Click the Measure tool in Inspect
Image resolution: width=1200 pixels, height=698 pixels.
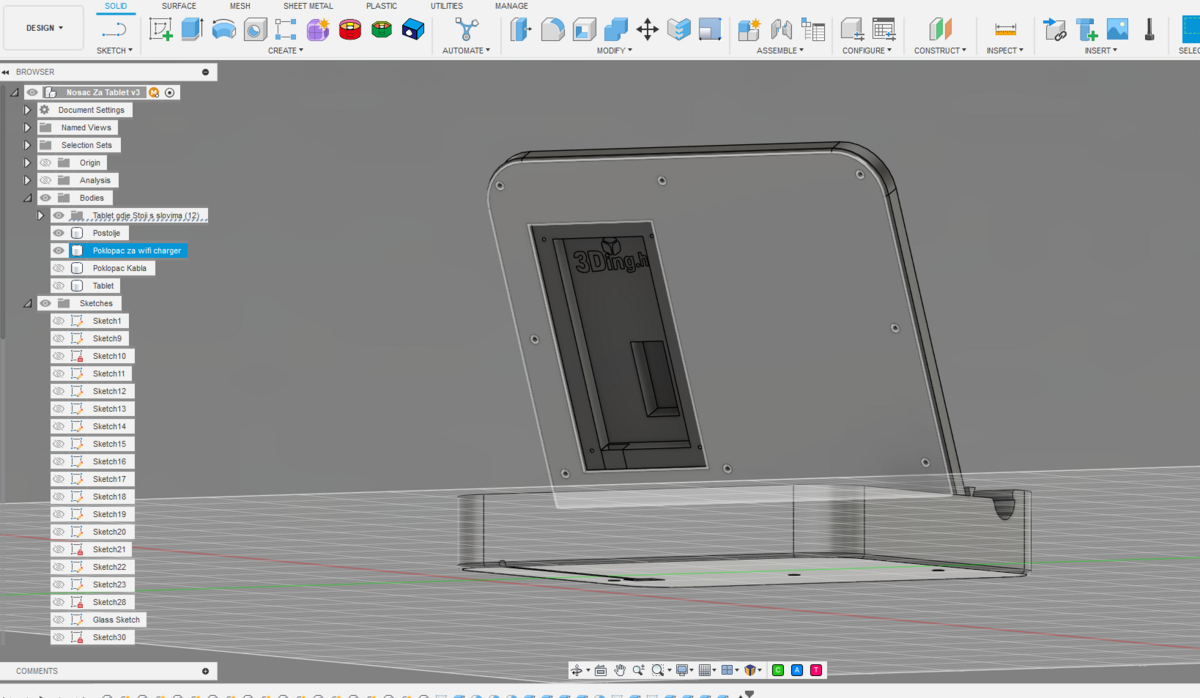tap(1004, 29)
